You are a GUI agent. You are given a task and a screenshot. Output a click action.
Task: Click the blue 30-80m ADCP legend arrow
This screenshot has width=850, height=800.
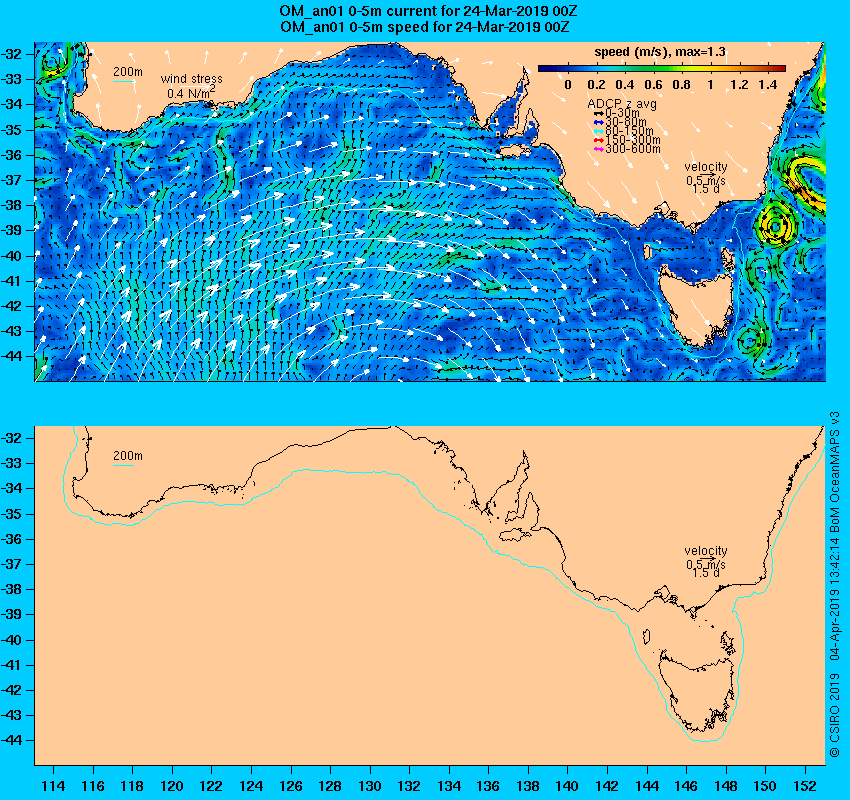point(598,122)
